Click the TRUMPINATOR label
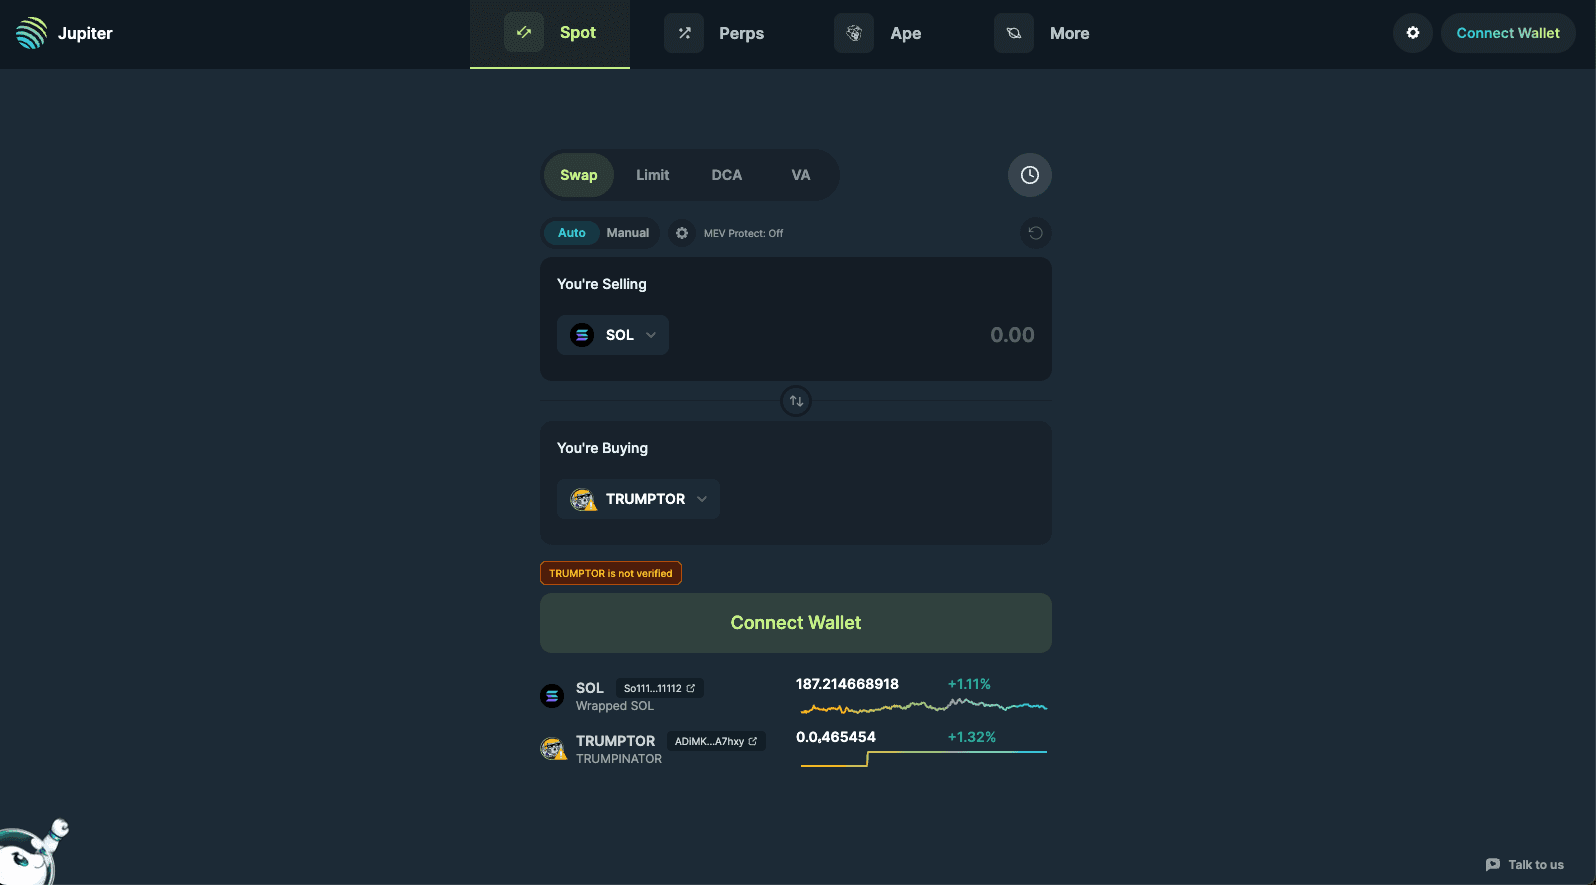The width and height of the screenshot is (1596, 885). point(619,759)
